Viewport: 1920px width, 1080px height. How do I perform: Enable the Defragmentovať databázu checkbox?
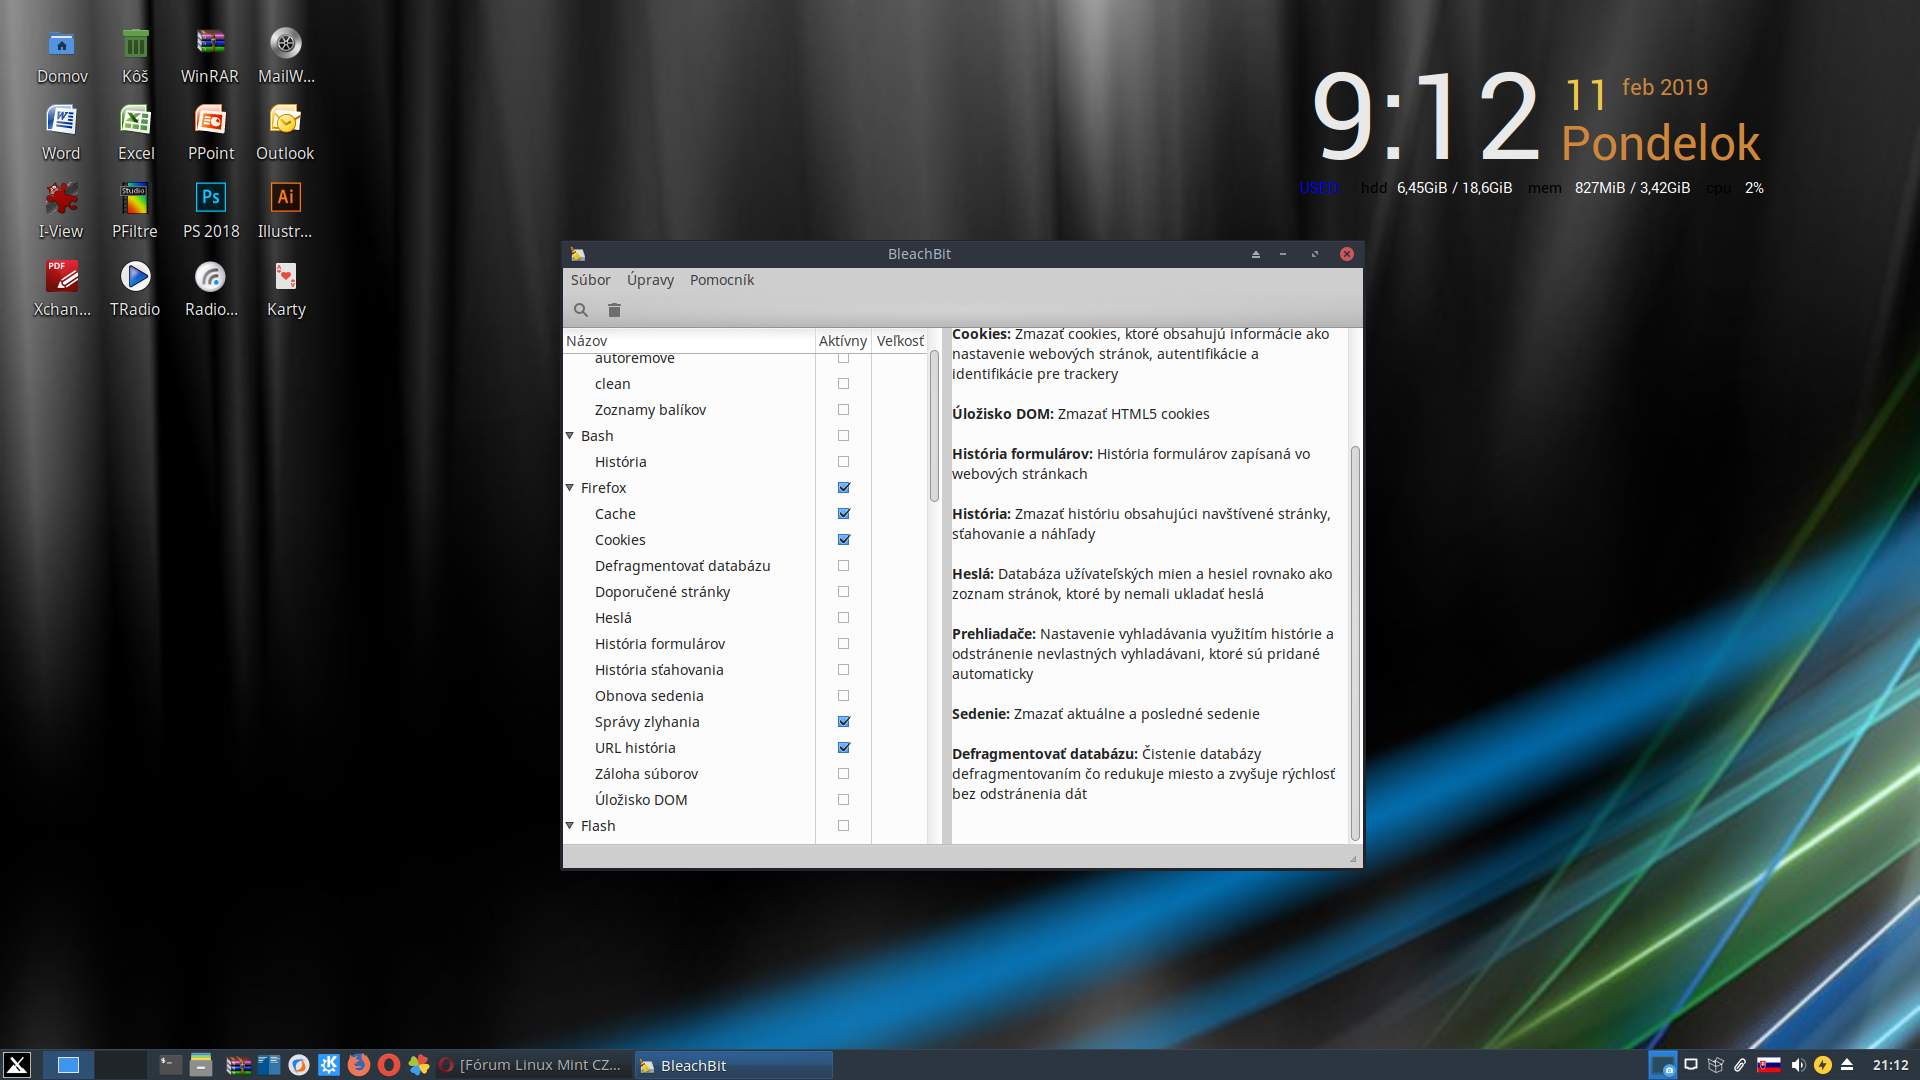[844, 566]
